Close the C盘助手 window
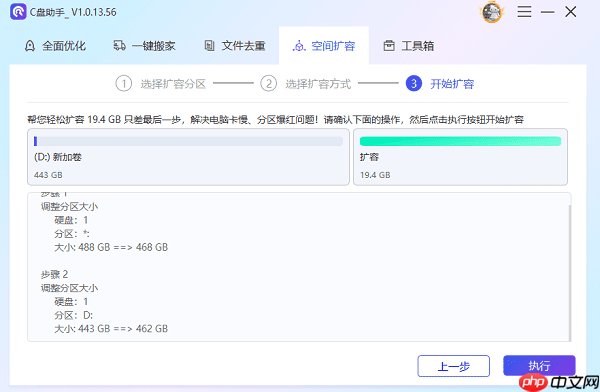The image size is (600, 392). [x=571, y=12]
